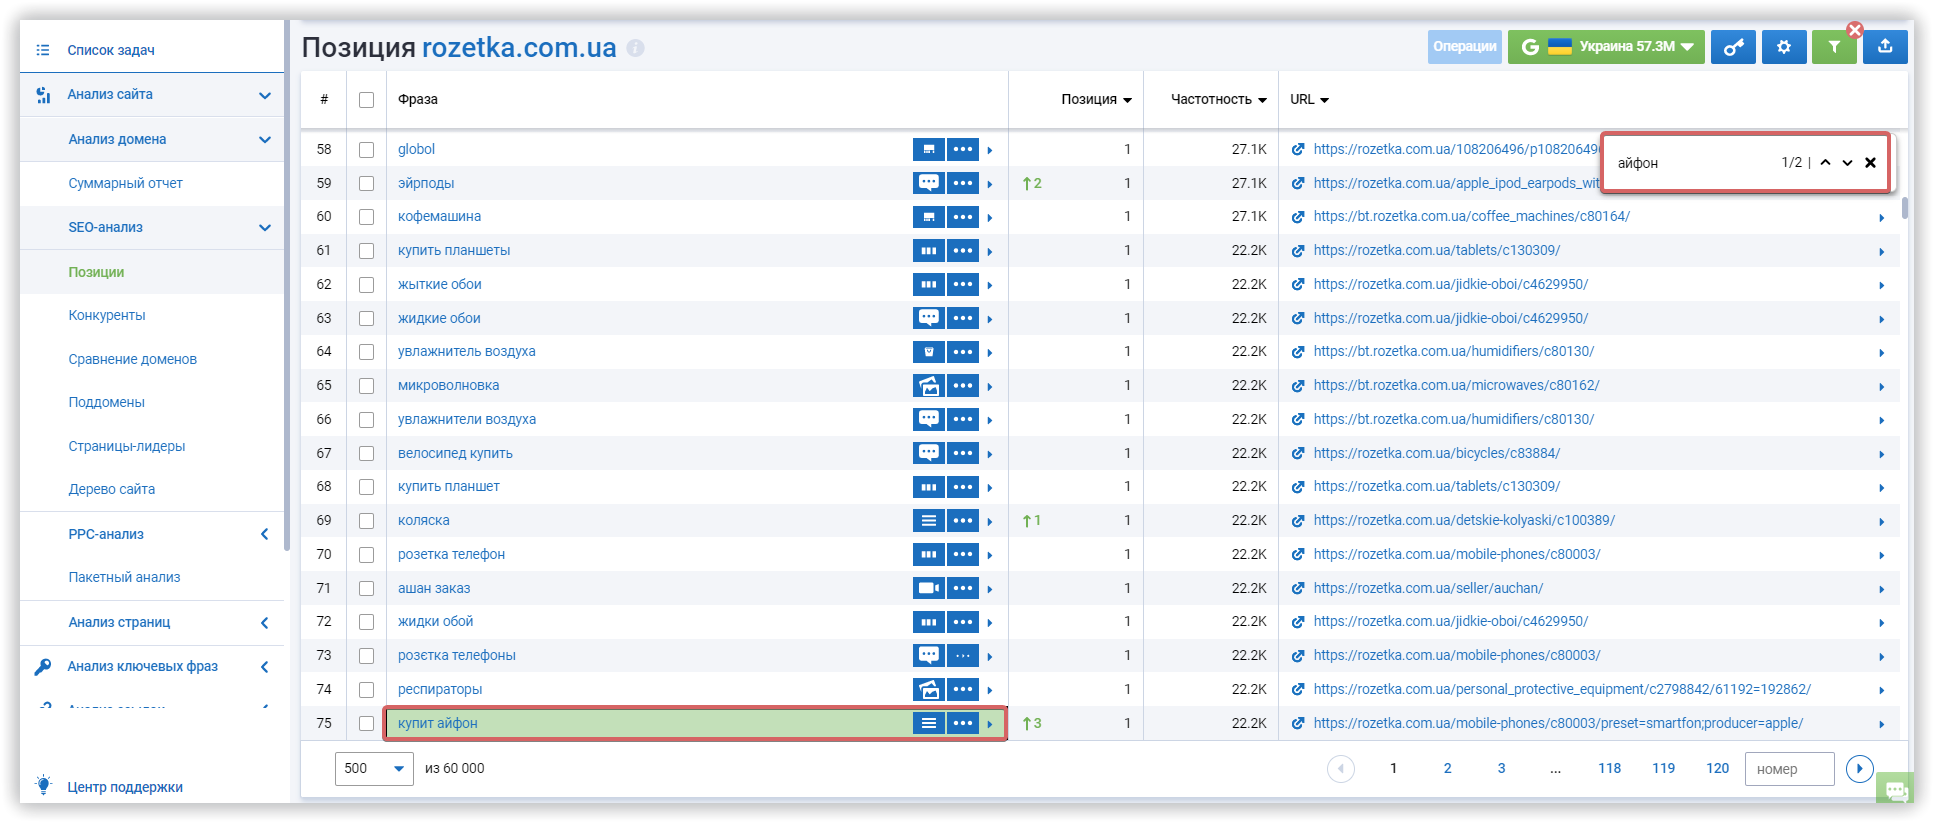1934x823 pixels.
Task: Jump to results page 120
Action: coord(1718,769)
